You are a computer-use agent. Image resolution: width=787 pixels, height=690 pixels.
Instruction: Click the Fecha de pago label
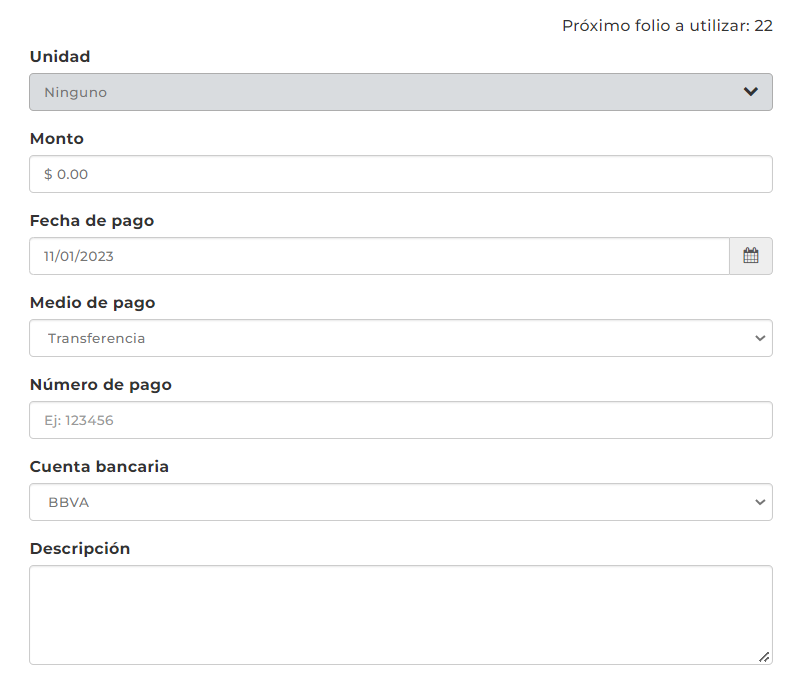click(92, 221)
